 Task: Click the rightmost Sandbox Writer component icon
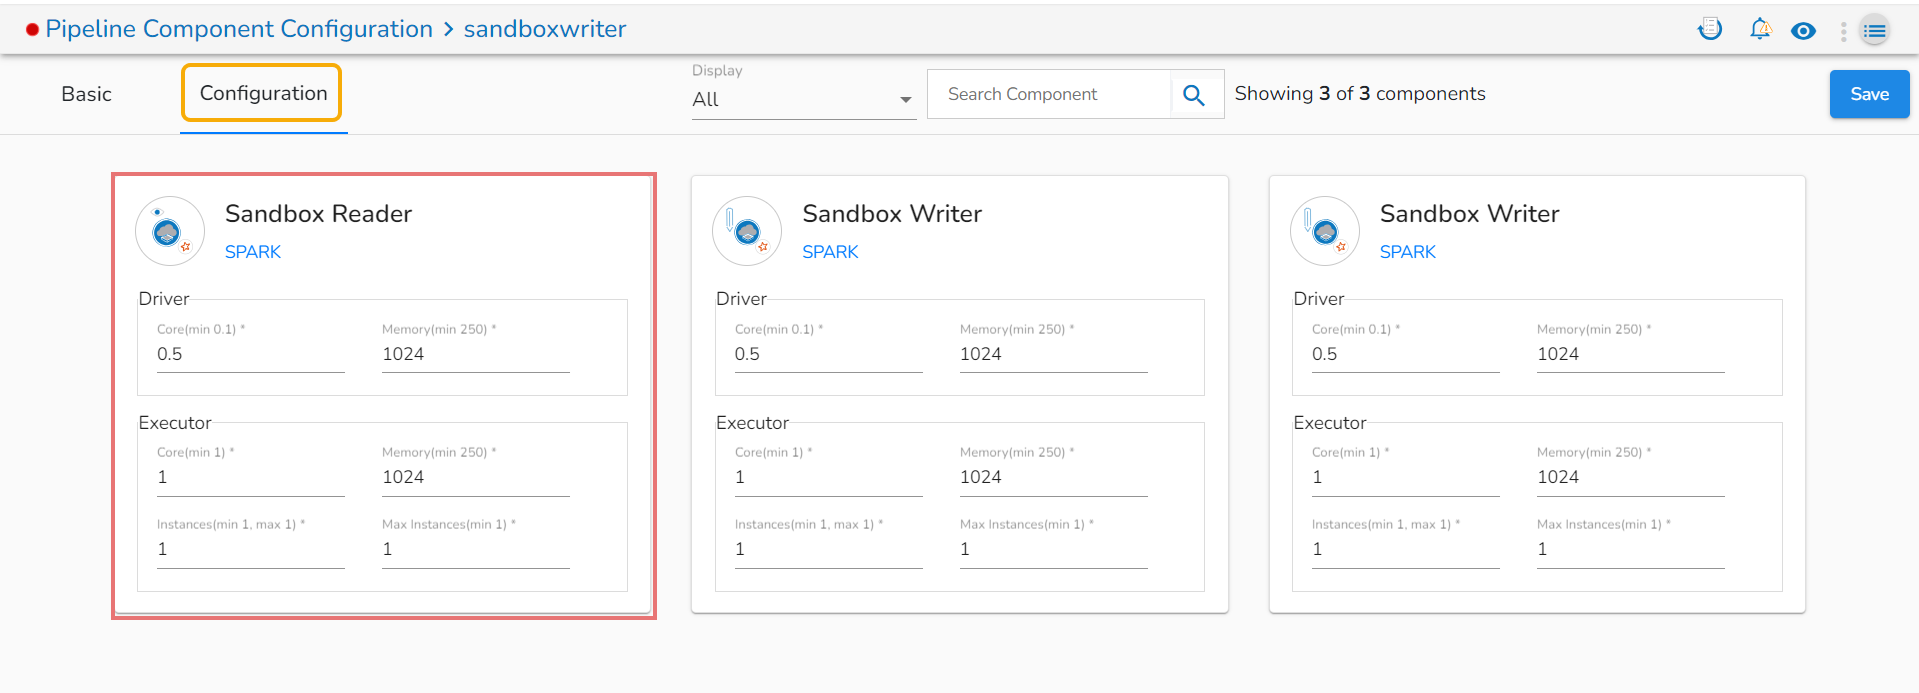click(1324, 231)
